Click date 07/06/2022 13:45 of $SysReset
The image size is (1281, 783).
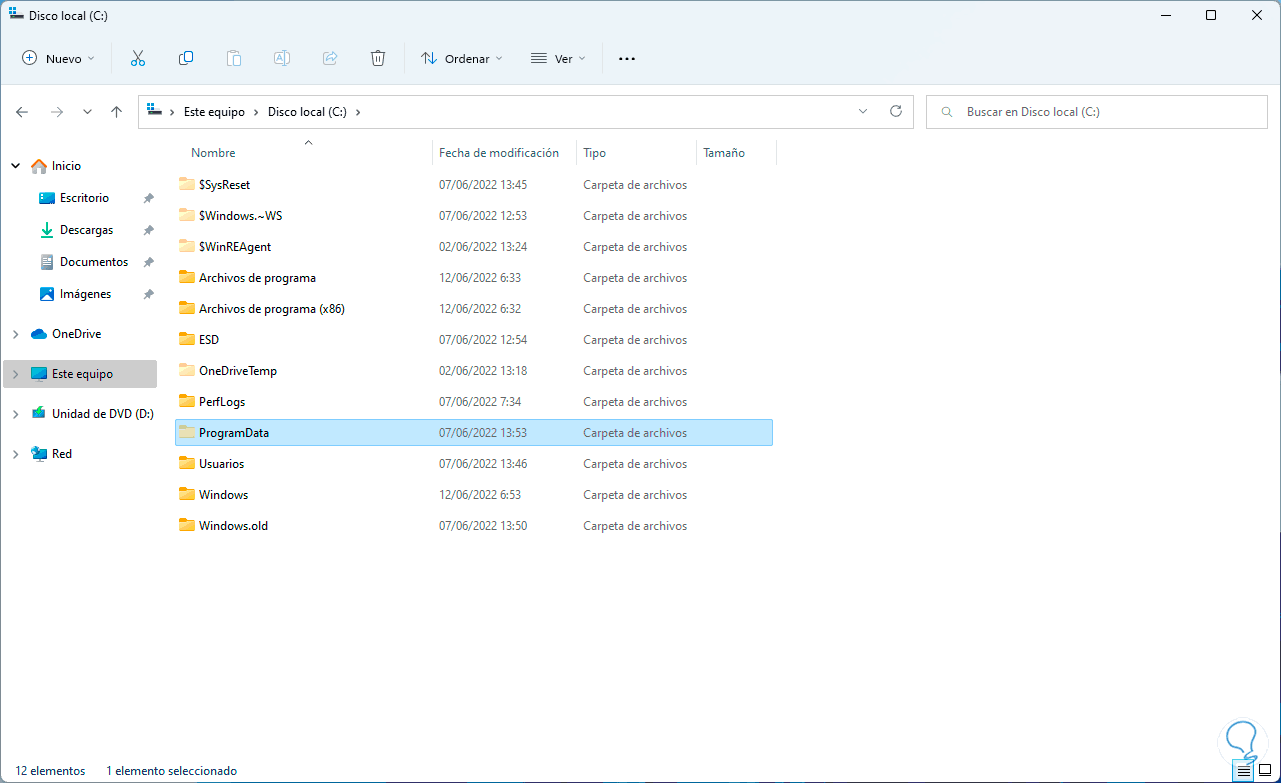[x=483, y=184]
